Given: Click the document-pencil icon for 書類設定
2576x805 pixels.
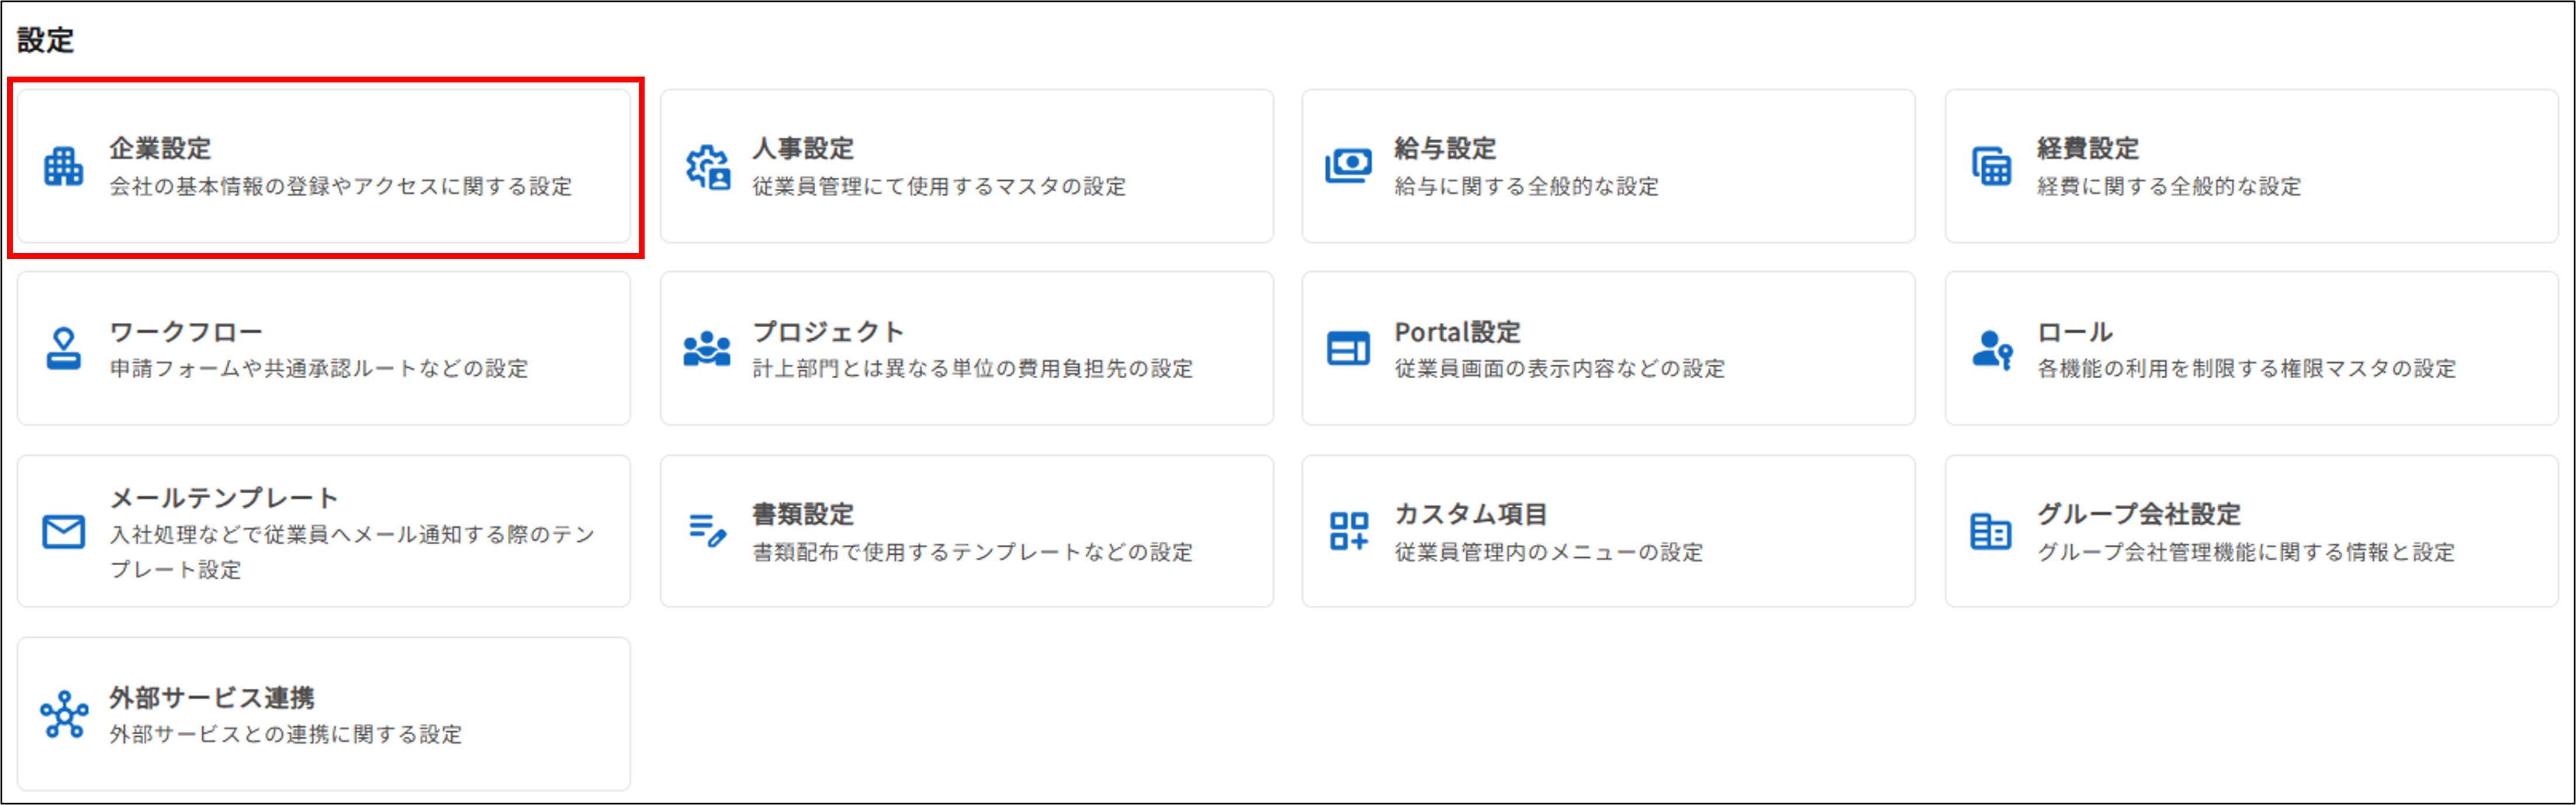Looking at the screenshot, I should pos(707,531).
